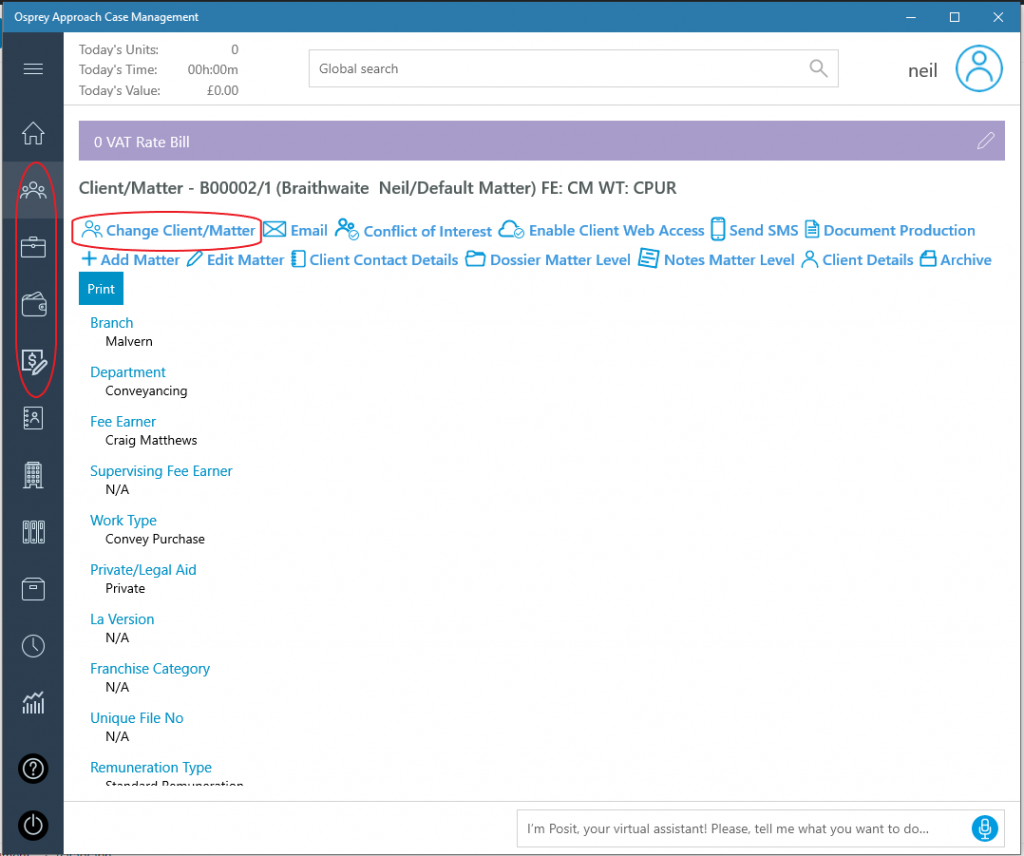Image resolution: width=1024 pixels, height=856 pixels.
Task: Go to the Home icon in sidebar
Action: point(33,133)
